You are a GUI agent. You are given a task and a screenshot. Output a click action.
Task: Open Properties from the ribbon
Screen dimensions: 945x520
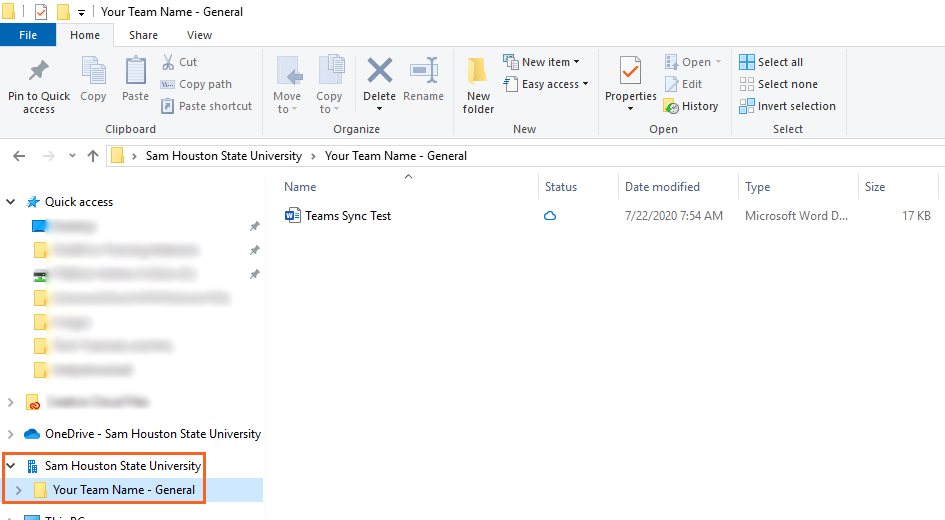(630, 73)
